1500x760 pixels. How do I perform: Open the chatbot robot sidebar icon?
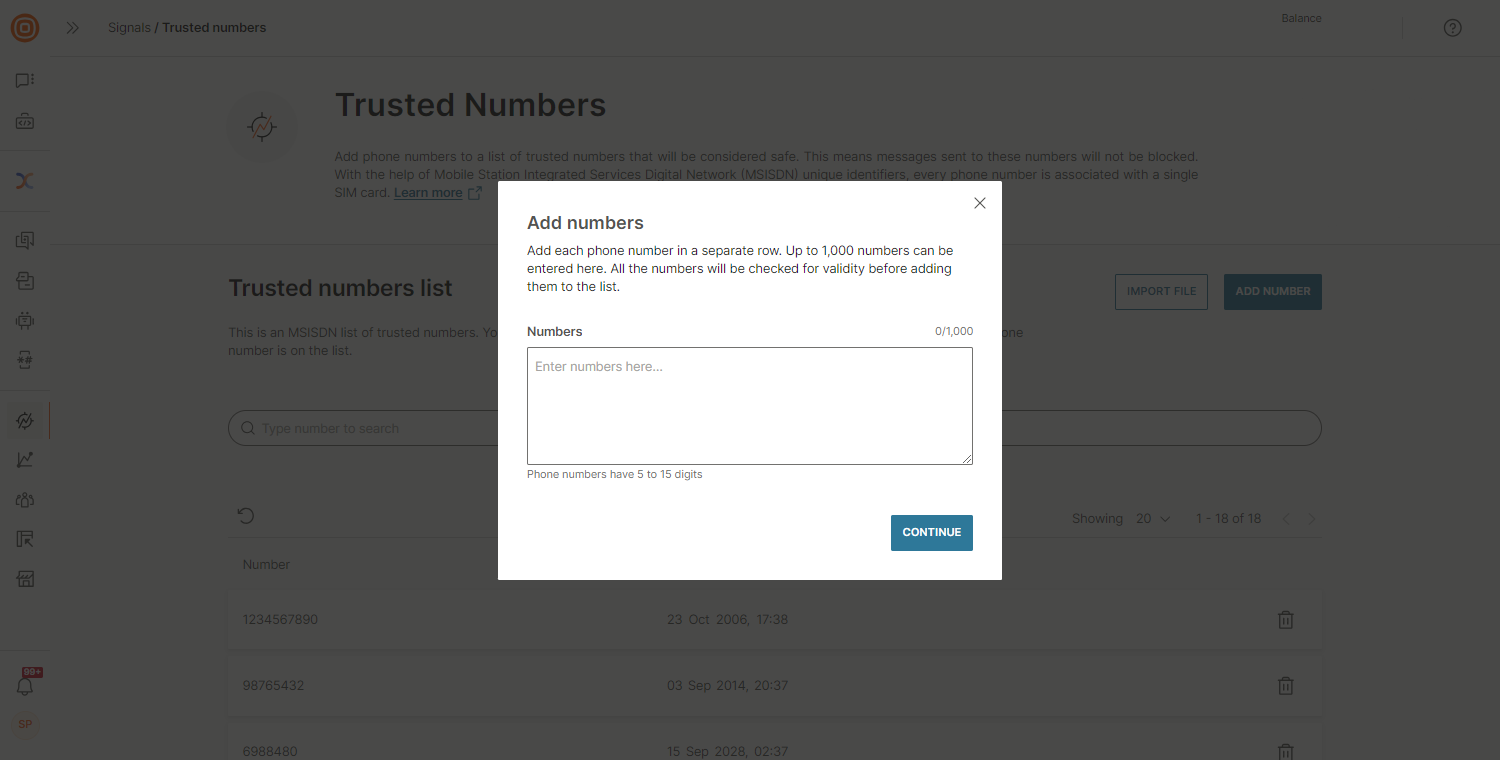coord(25,321)
